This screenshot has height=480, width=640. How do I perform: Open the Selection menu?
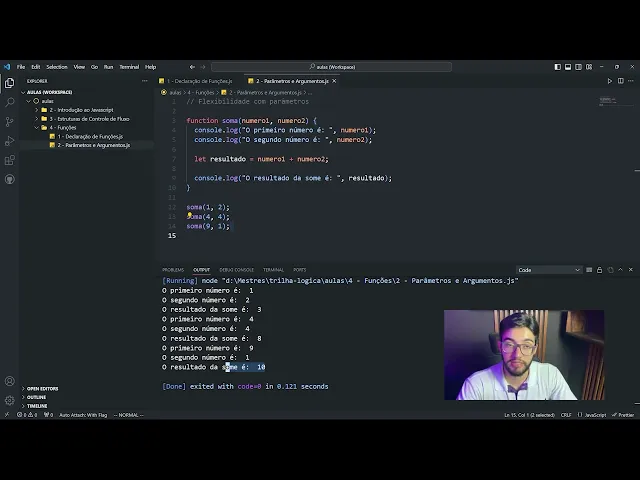pos(57,67)
